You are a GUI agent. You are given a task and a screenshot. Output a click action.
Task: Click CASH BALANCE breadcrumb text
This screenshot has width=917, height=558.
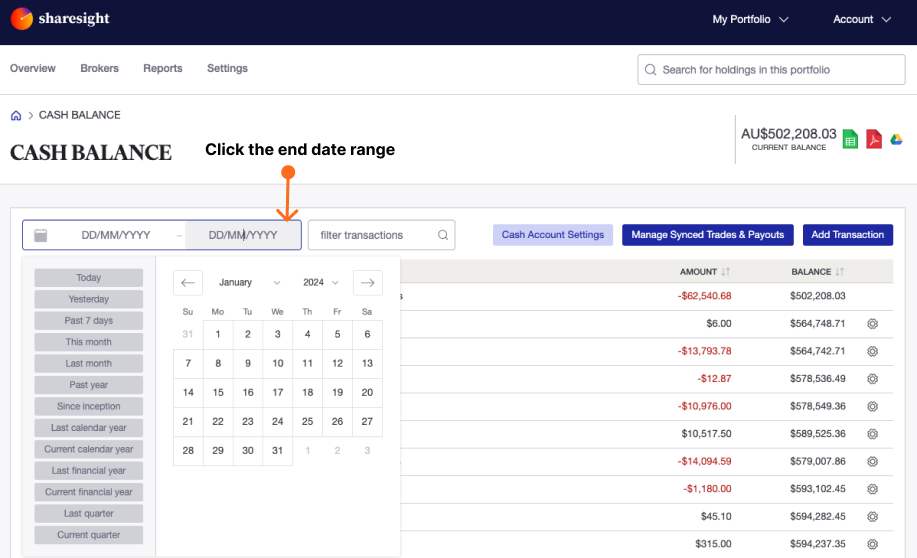pyautogui.click(x=80, y=115)
